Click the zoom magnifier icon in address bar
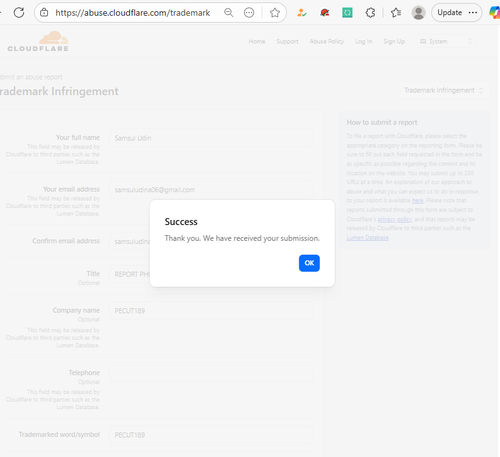Image resolution: width=500 pixels, height=457 pixels. [229, 13]
